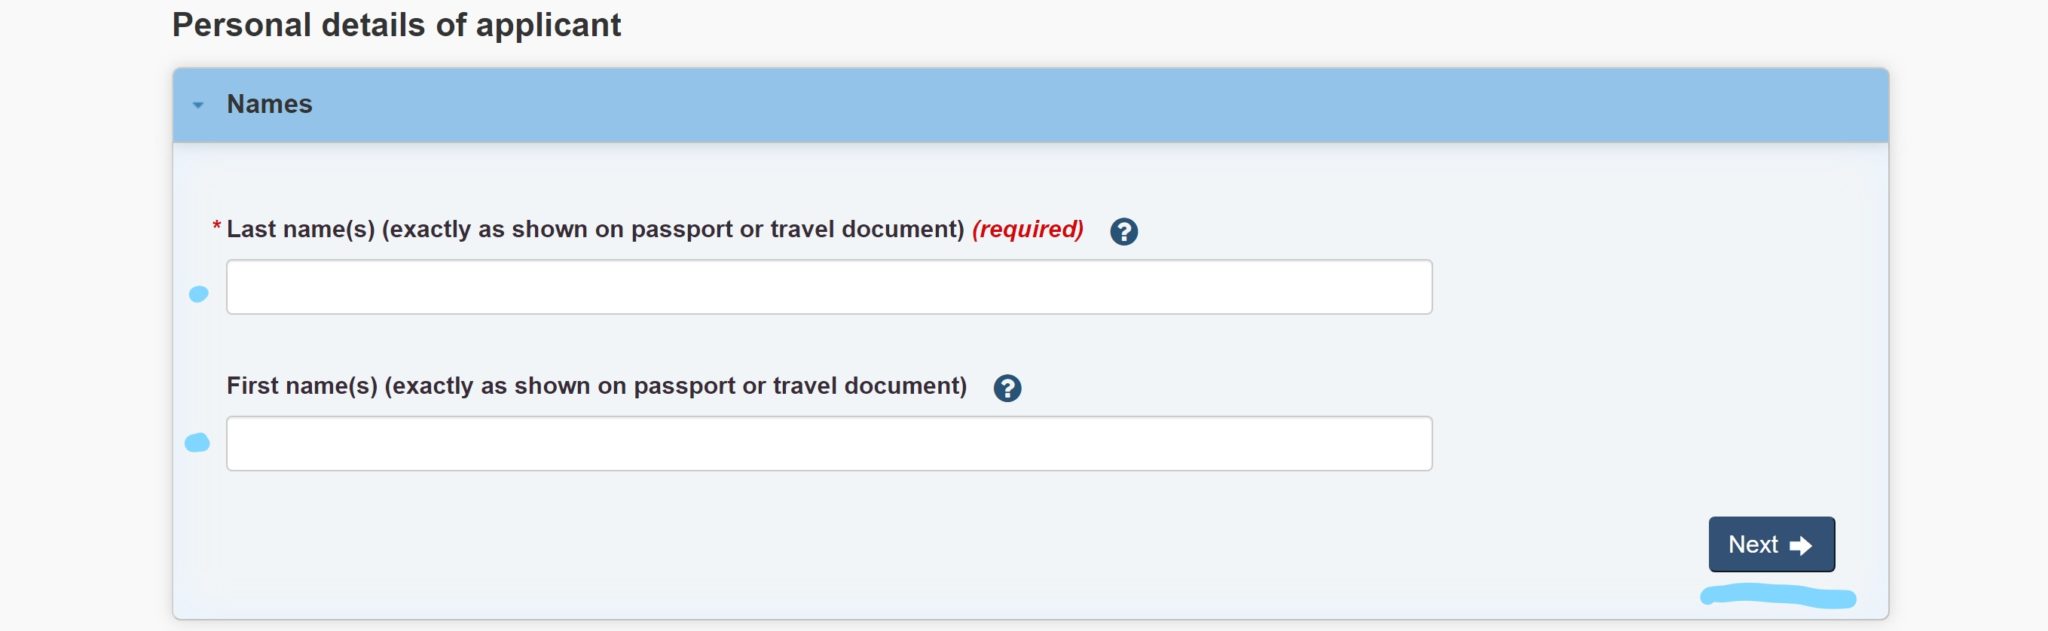The height and width of the screenshot is (631, 2048).
Task: Click right end of Last name box
Action: pyautogui.click(x=1410, y=288)
